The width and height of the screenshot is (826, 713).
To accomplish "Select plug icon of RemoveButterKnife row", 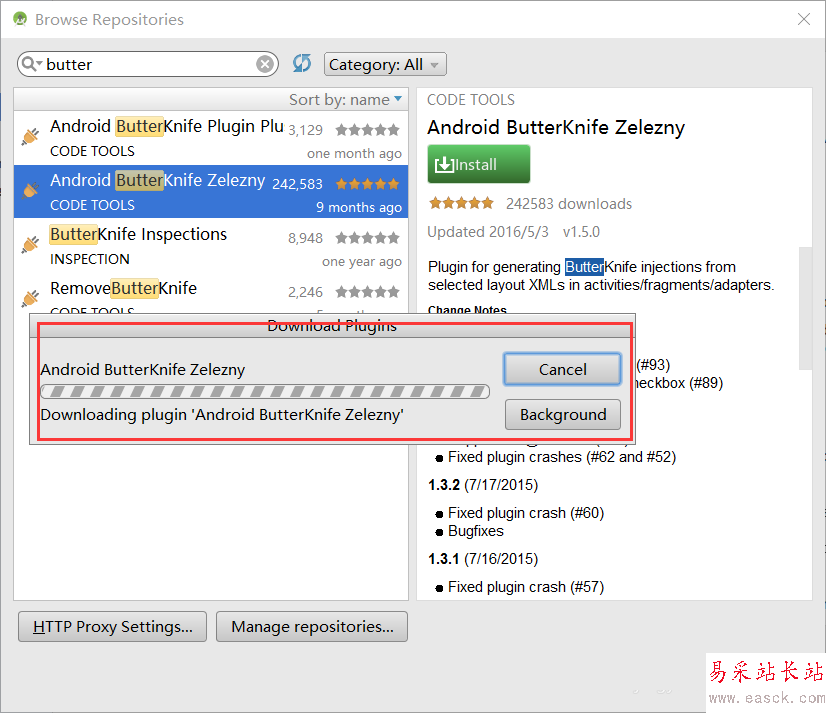I will point(31,298).
